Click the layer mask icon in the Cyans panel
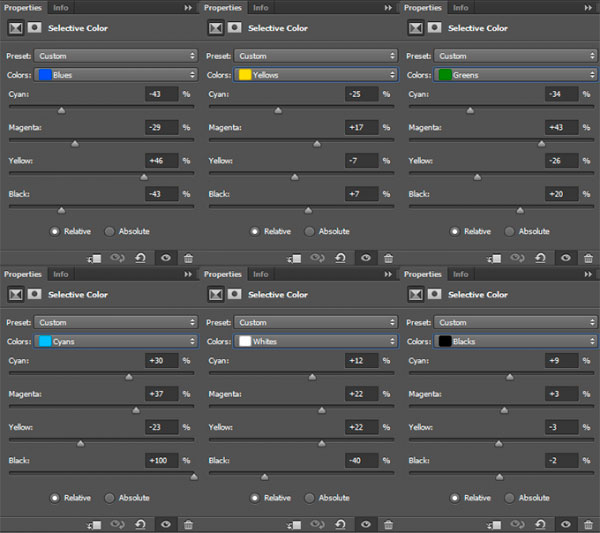This screenshot has height=533, width=600. [34, 294]
